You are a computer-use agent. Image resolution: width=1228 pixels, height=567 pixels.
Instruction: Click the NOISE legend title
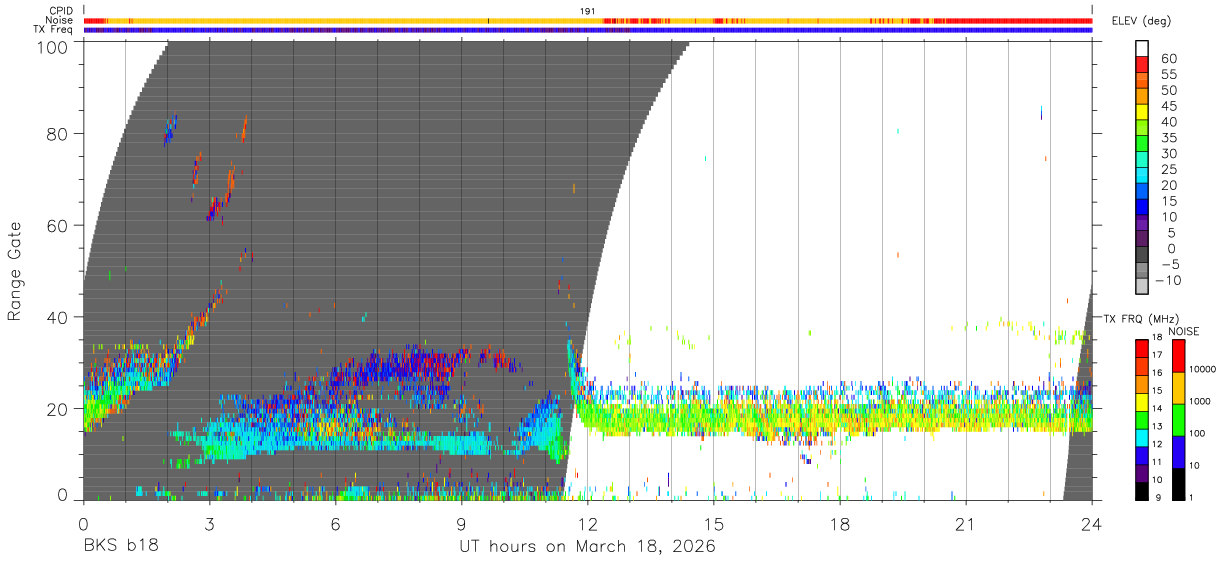pos(1185,331)
